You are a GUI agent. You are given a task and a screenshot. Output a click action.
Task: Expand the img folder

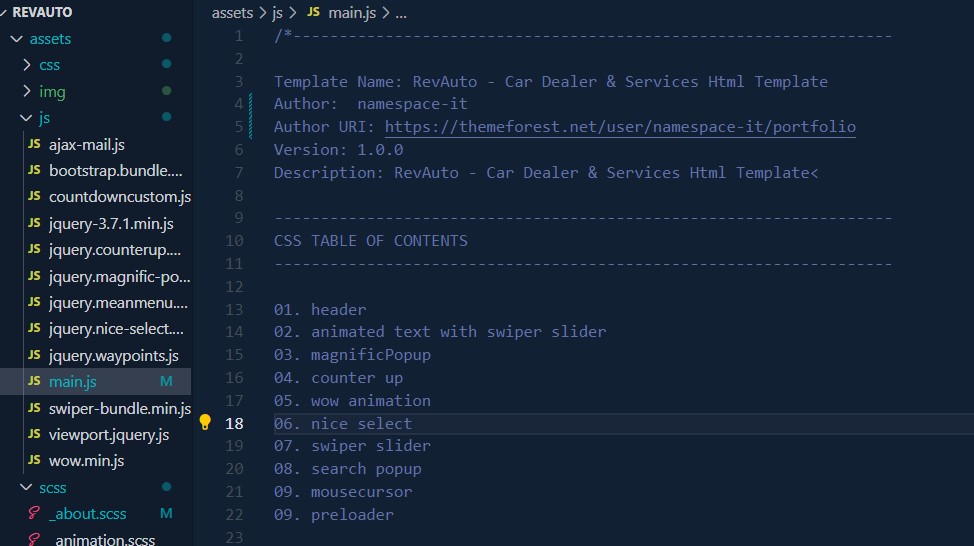click(27, 92)
